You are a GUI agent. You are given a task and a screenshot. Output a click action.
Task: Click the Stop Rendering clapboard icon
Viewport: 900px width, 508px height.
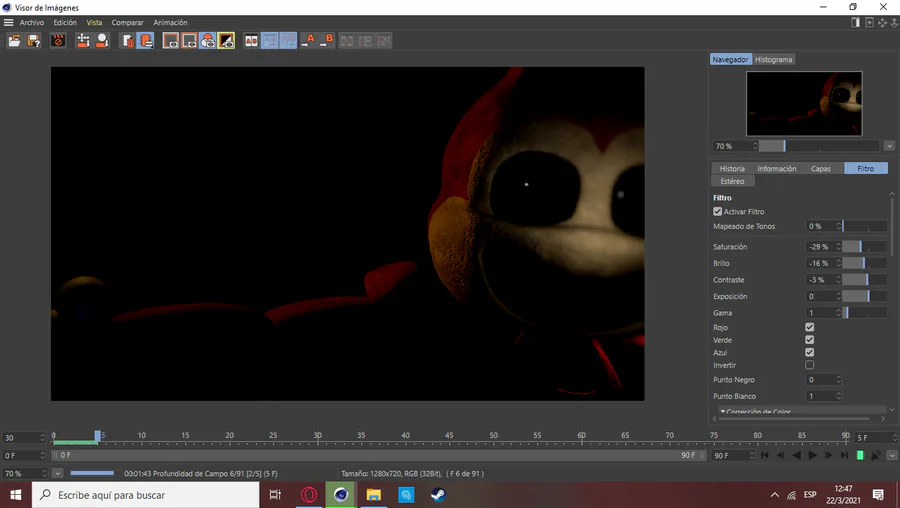click(58, 41)
